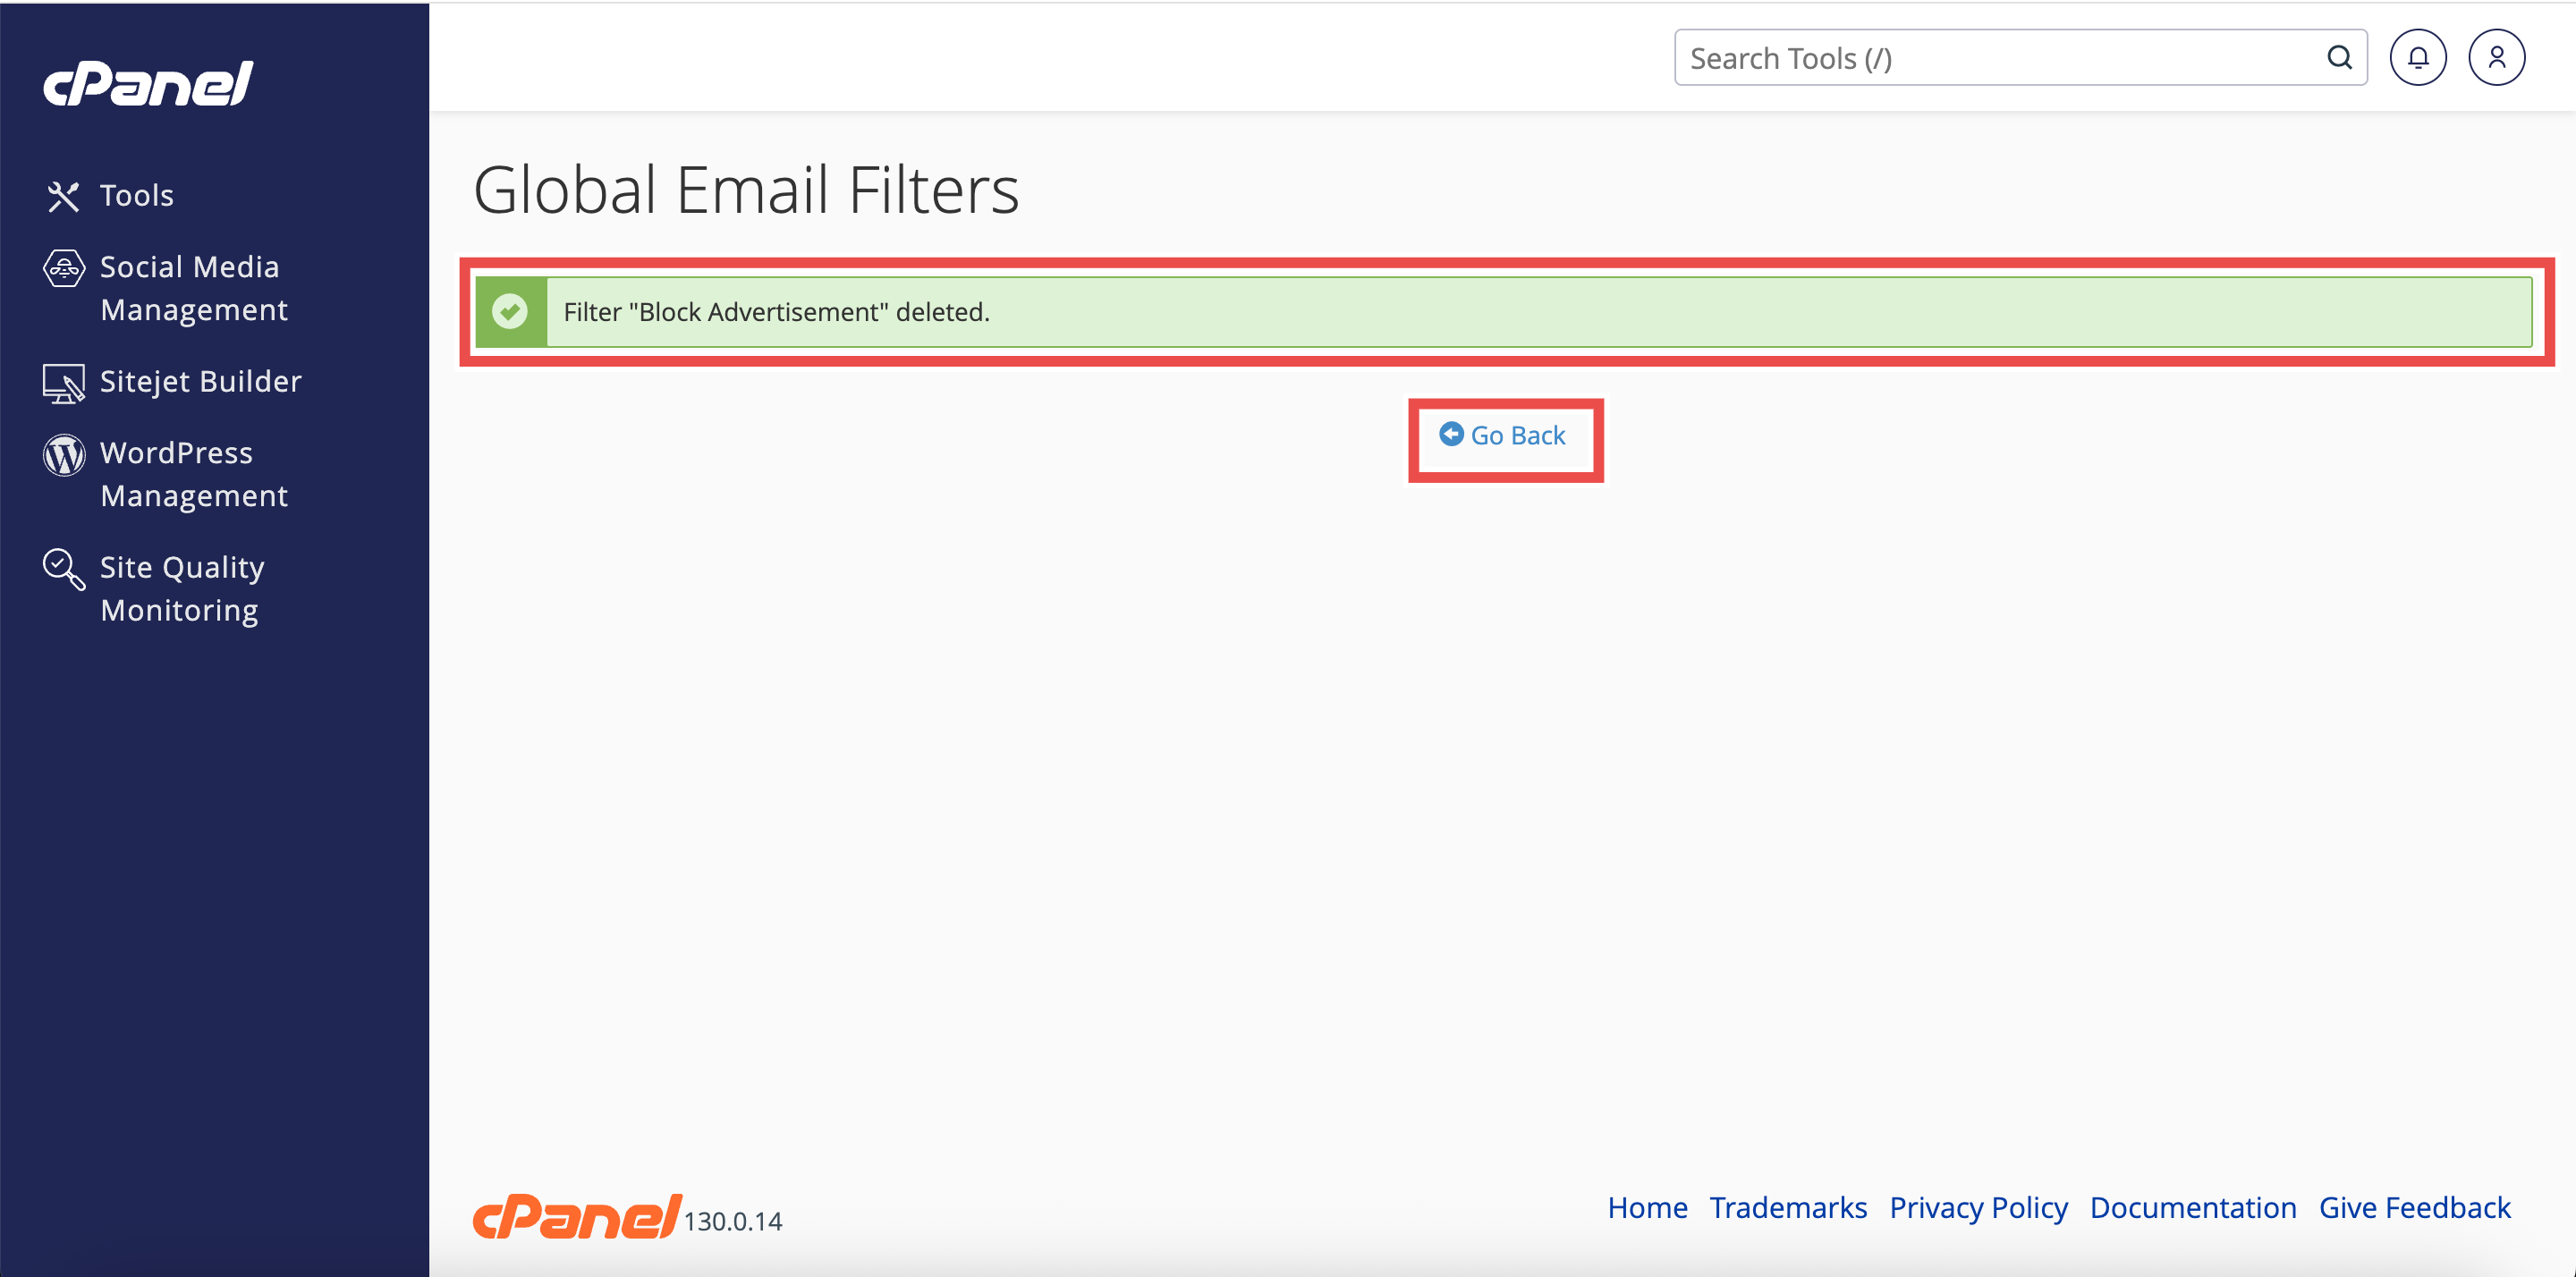Click the WordPress logo icon
Image resolution: width=2576 pixels, height=1277 pixels.
tap(64, 455)
